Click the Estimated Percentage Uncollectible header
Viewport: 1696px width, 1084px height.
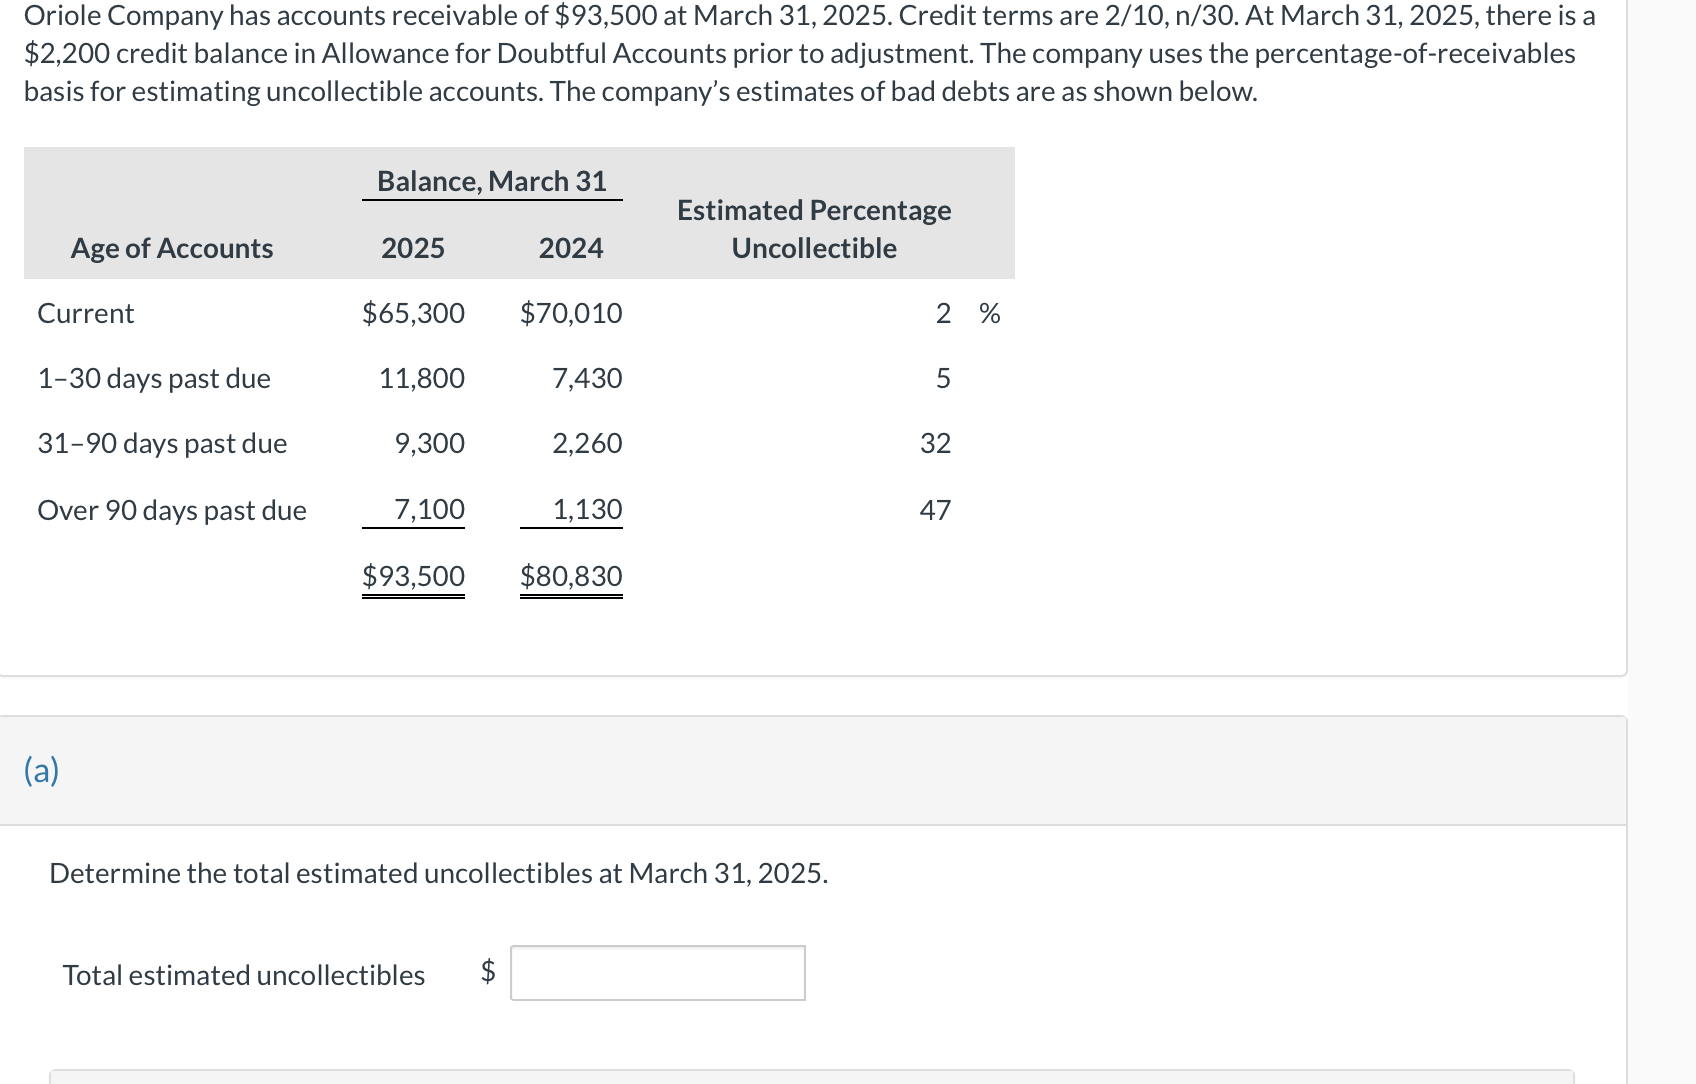pos(814,229)
